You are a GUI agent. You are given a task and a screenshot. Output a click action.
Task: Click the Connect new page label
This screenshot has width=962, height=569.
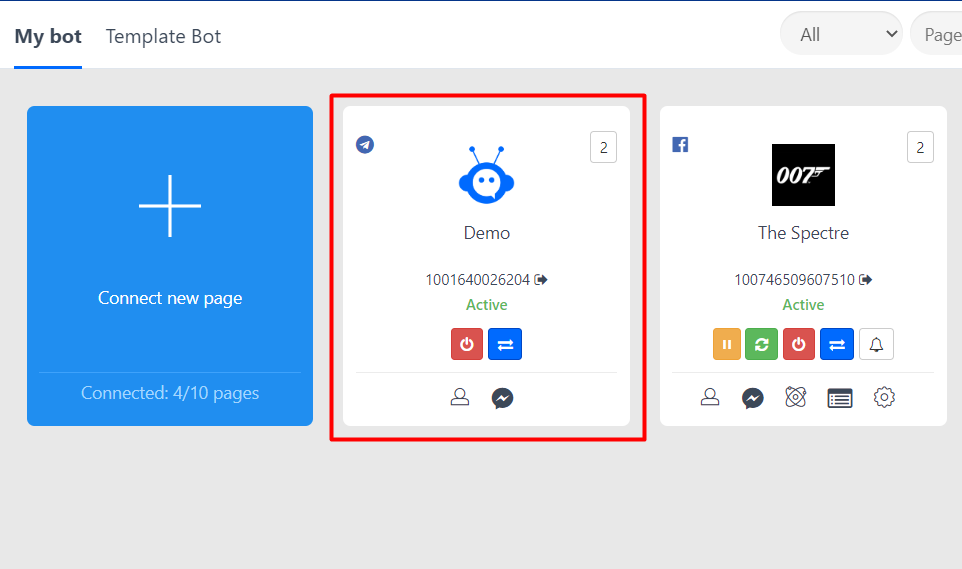coord(170,298)
